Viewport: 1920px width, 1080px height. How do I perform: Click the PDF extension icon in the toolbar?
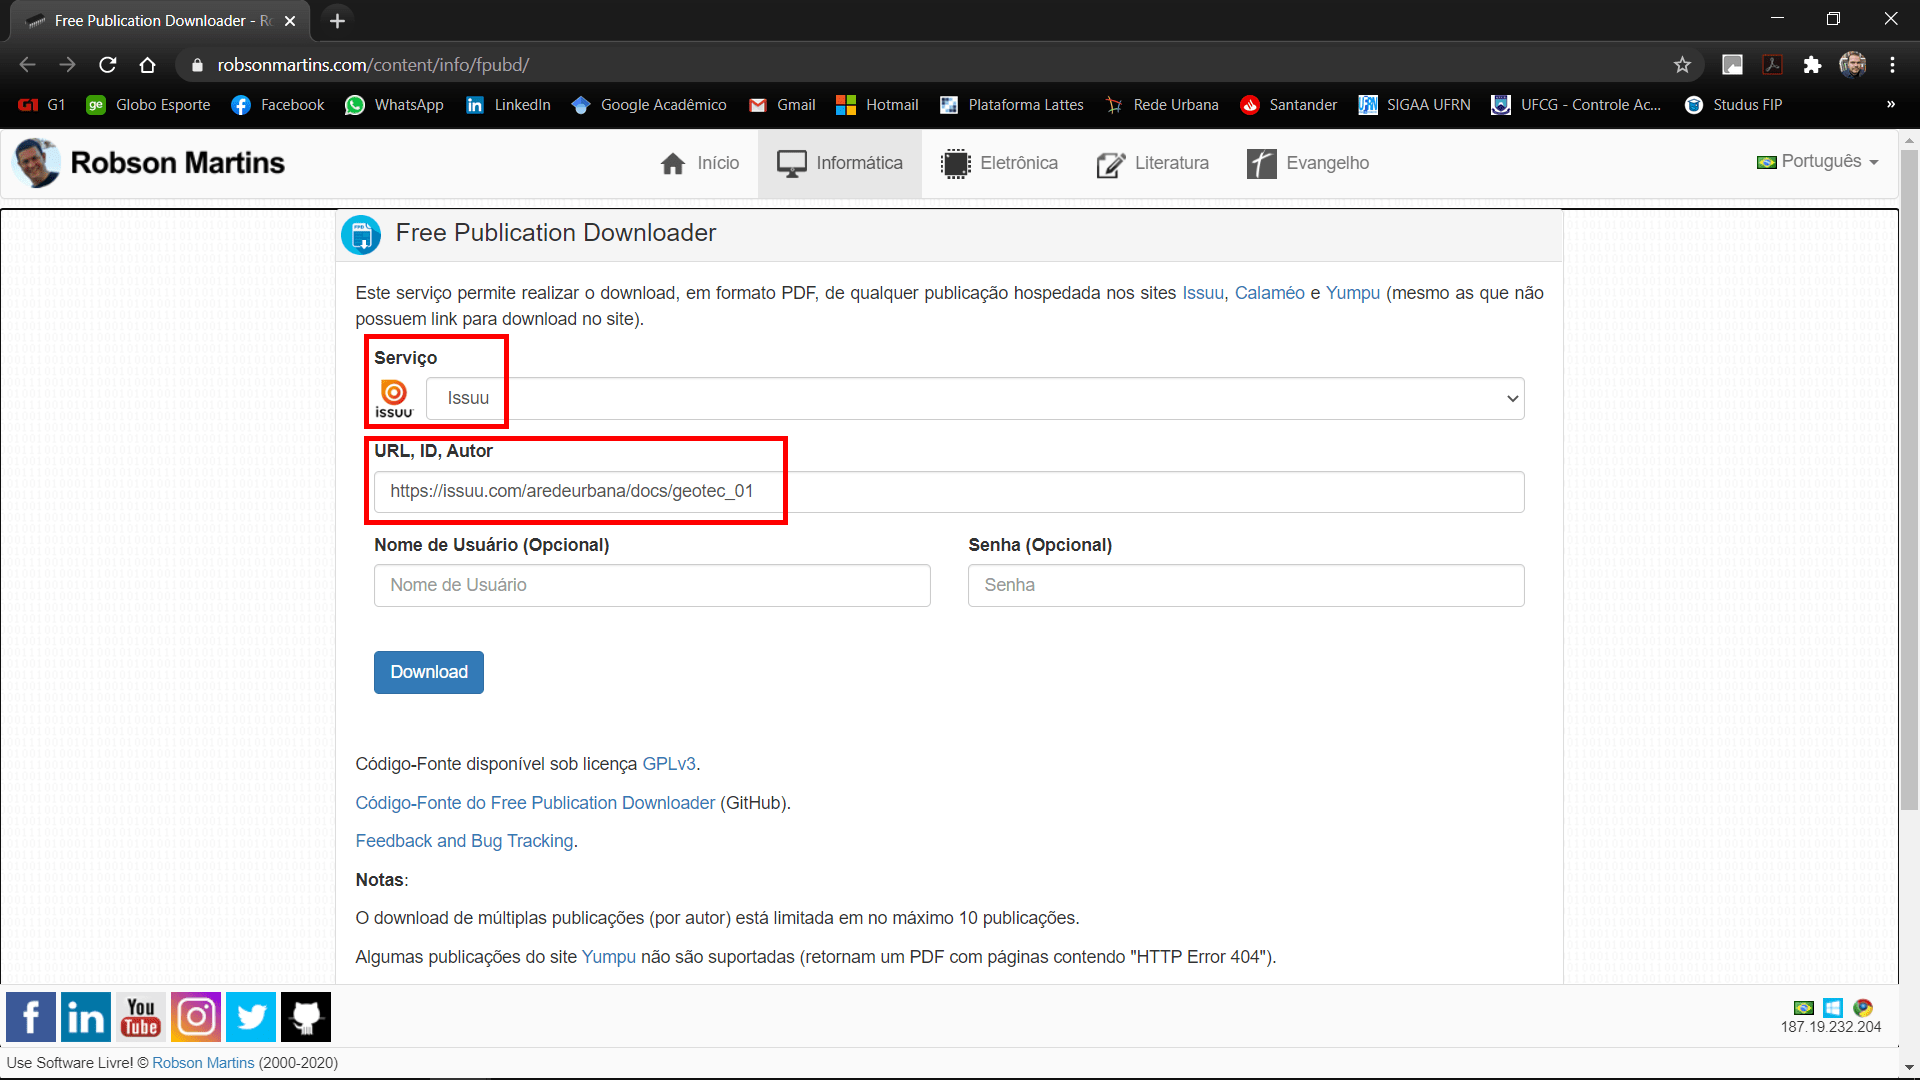(x=1772, y=64)
